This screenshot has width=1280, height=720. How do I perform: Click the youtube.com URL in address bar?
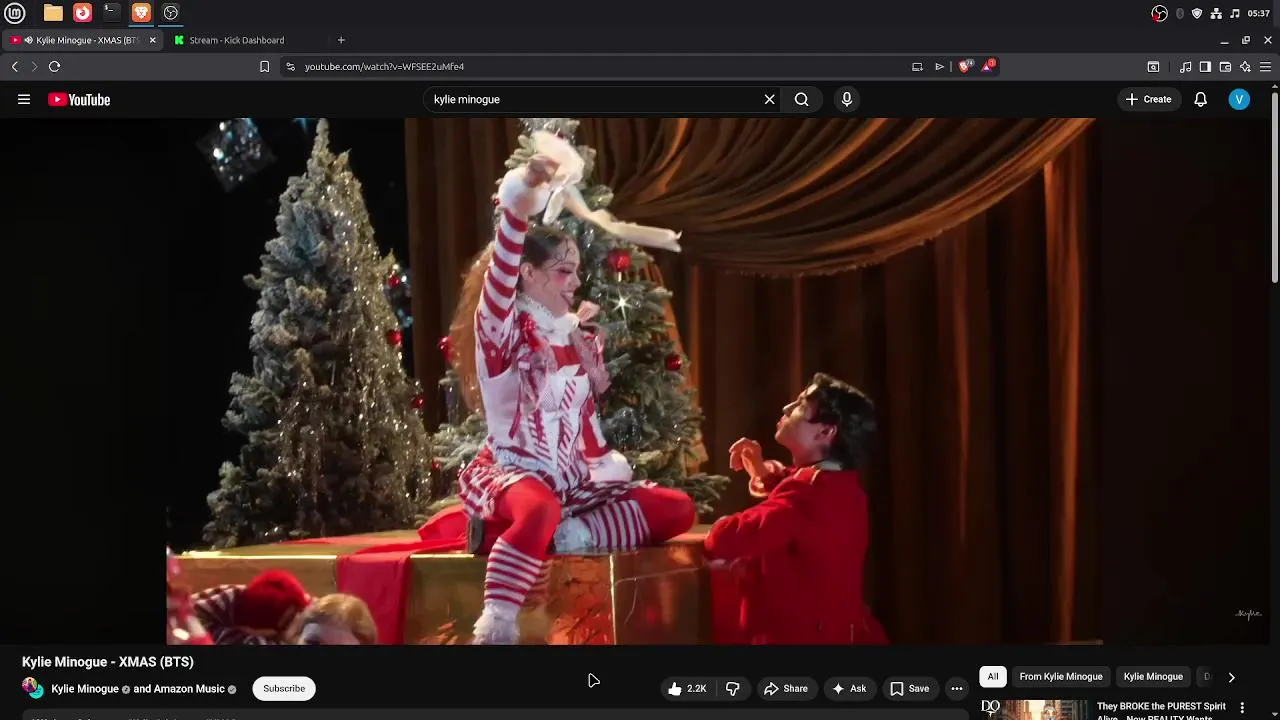pos(384,66)
